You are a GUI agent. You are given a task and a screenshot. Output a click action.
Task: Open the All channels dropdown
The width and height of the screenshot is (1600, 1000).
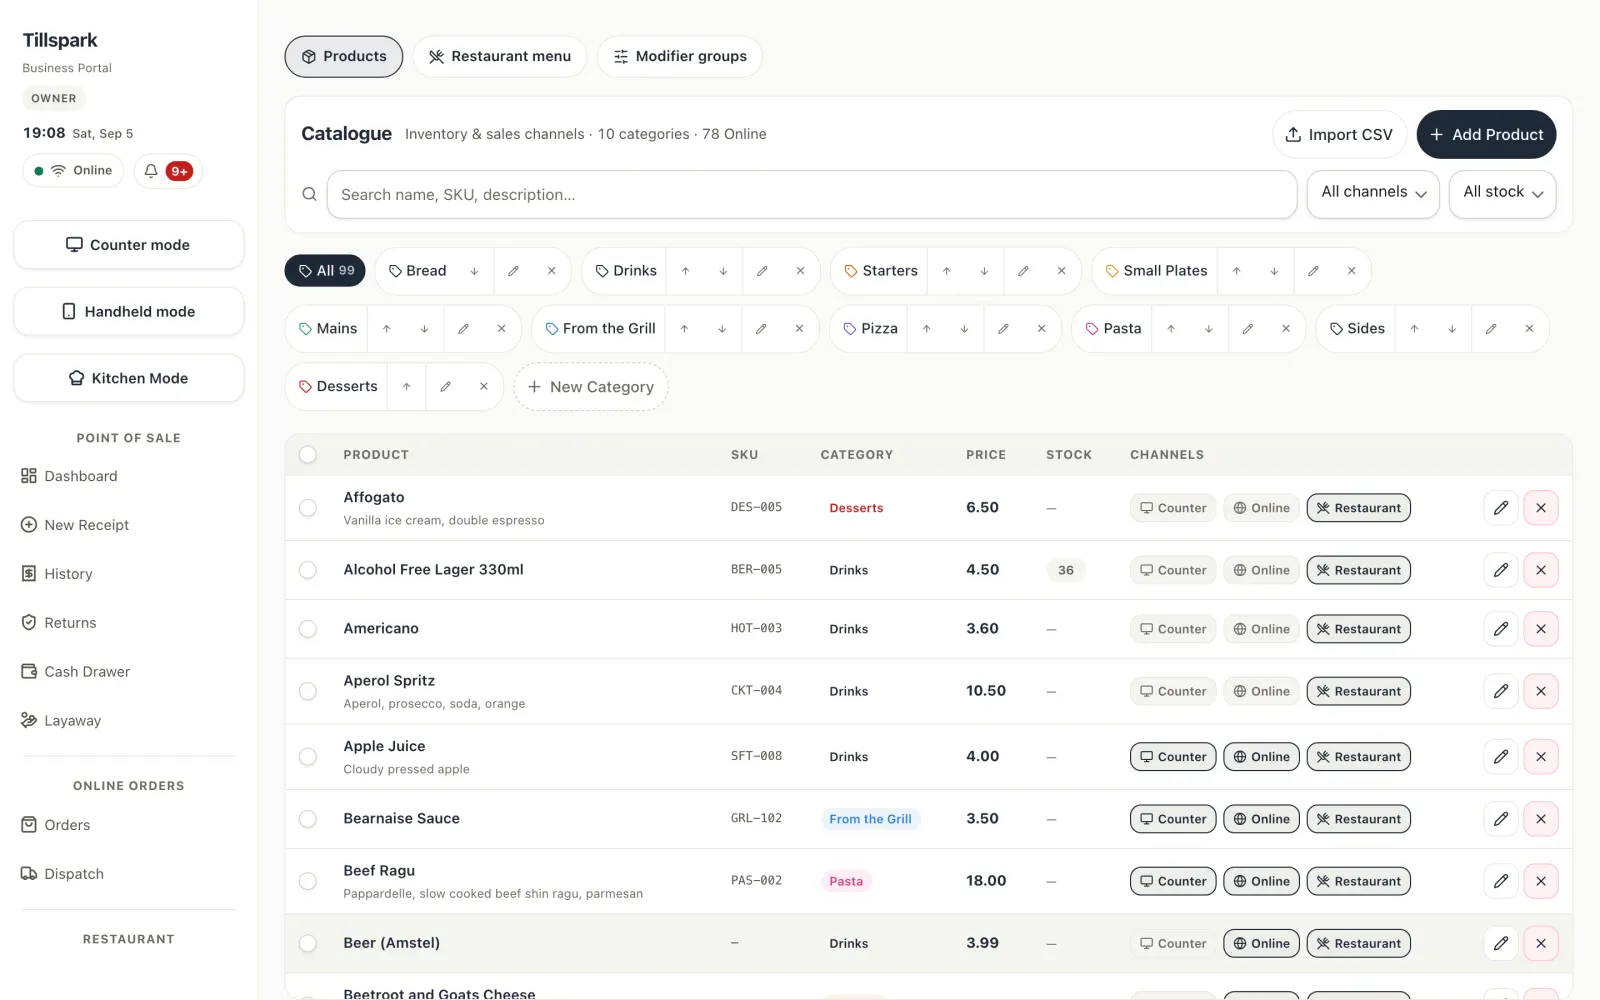(1374, 193)
